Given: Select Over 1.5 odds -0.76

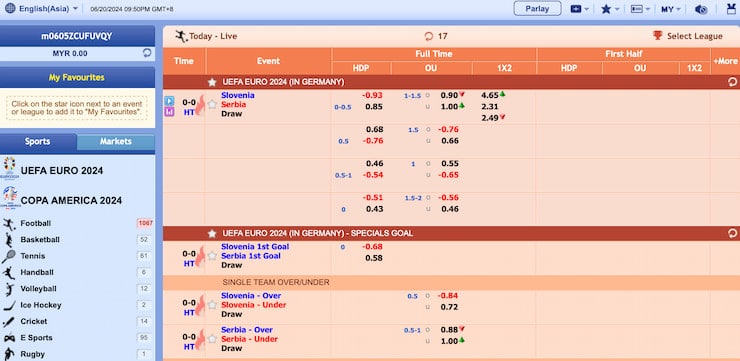Looking at the screenshot, I should click(448, 129).
